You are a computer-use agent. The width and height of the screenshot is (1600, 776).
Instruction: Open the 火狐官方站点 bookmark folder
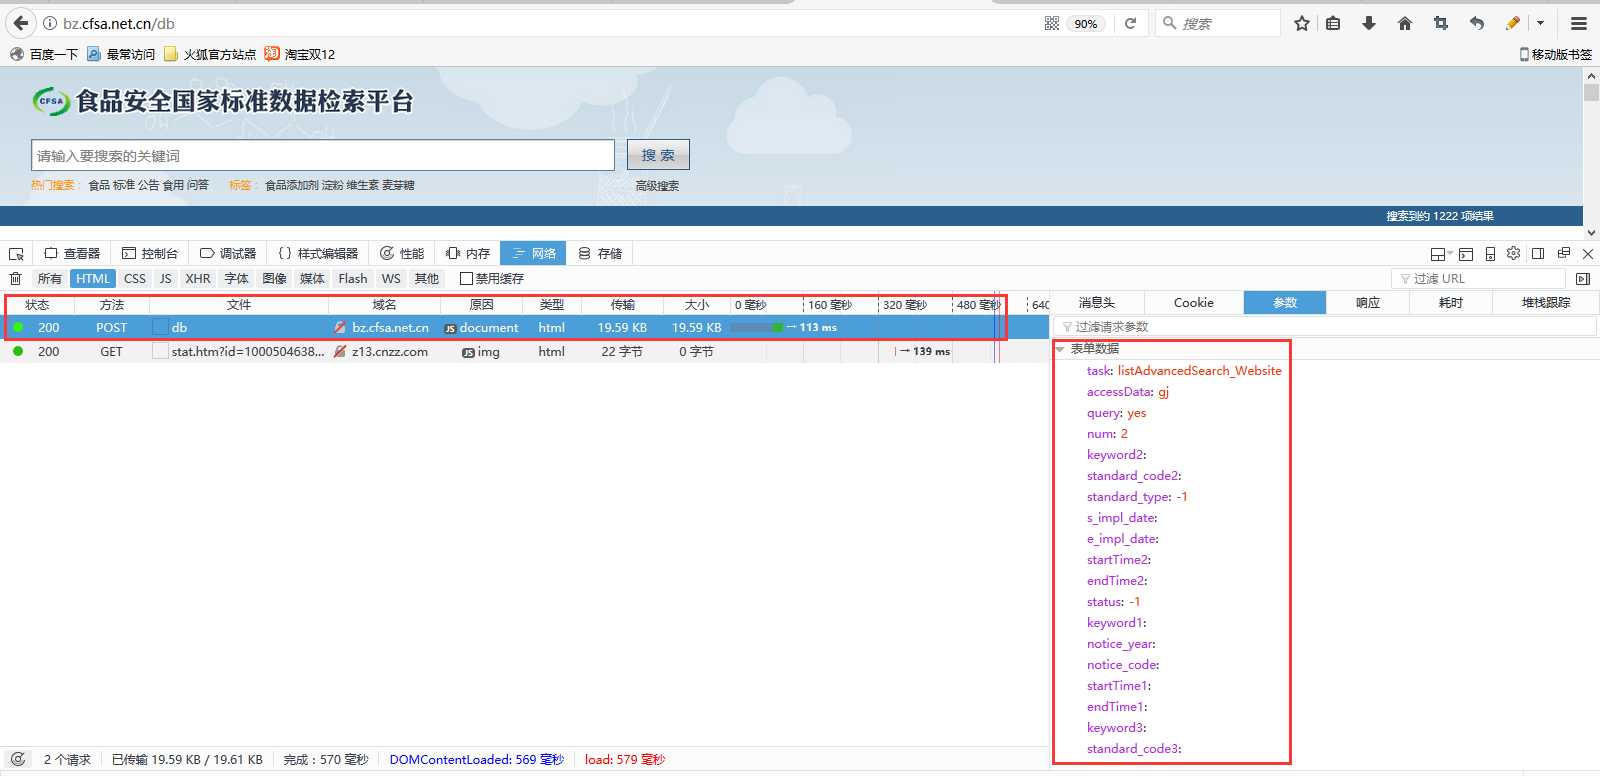point(210,54)
